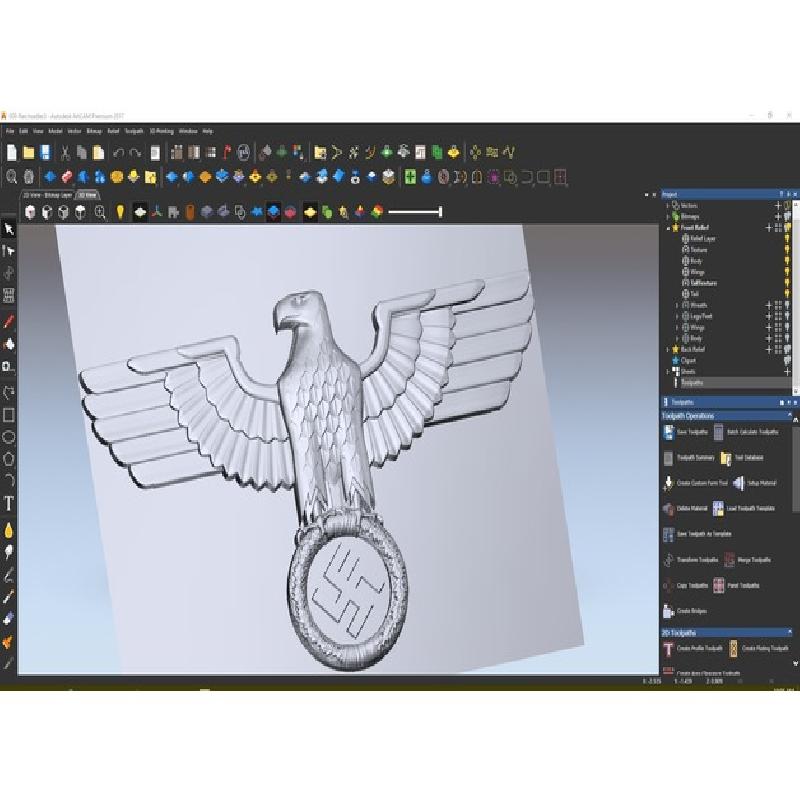Toggle visibility bulb for the Tail layer
Screen dimensions: 800x800
coord(787,294)
